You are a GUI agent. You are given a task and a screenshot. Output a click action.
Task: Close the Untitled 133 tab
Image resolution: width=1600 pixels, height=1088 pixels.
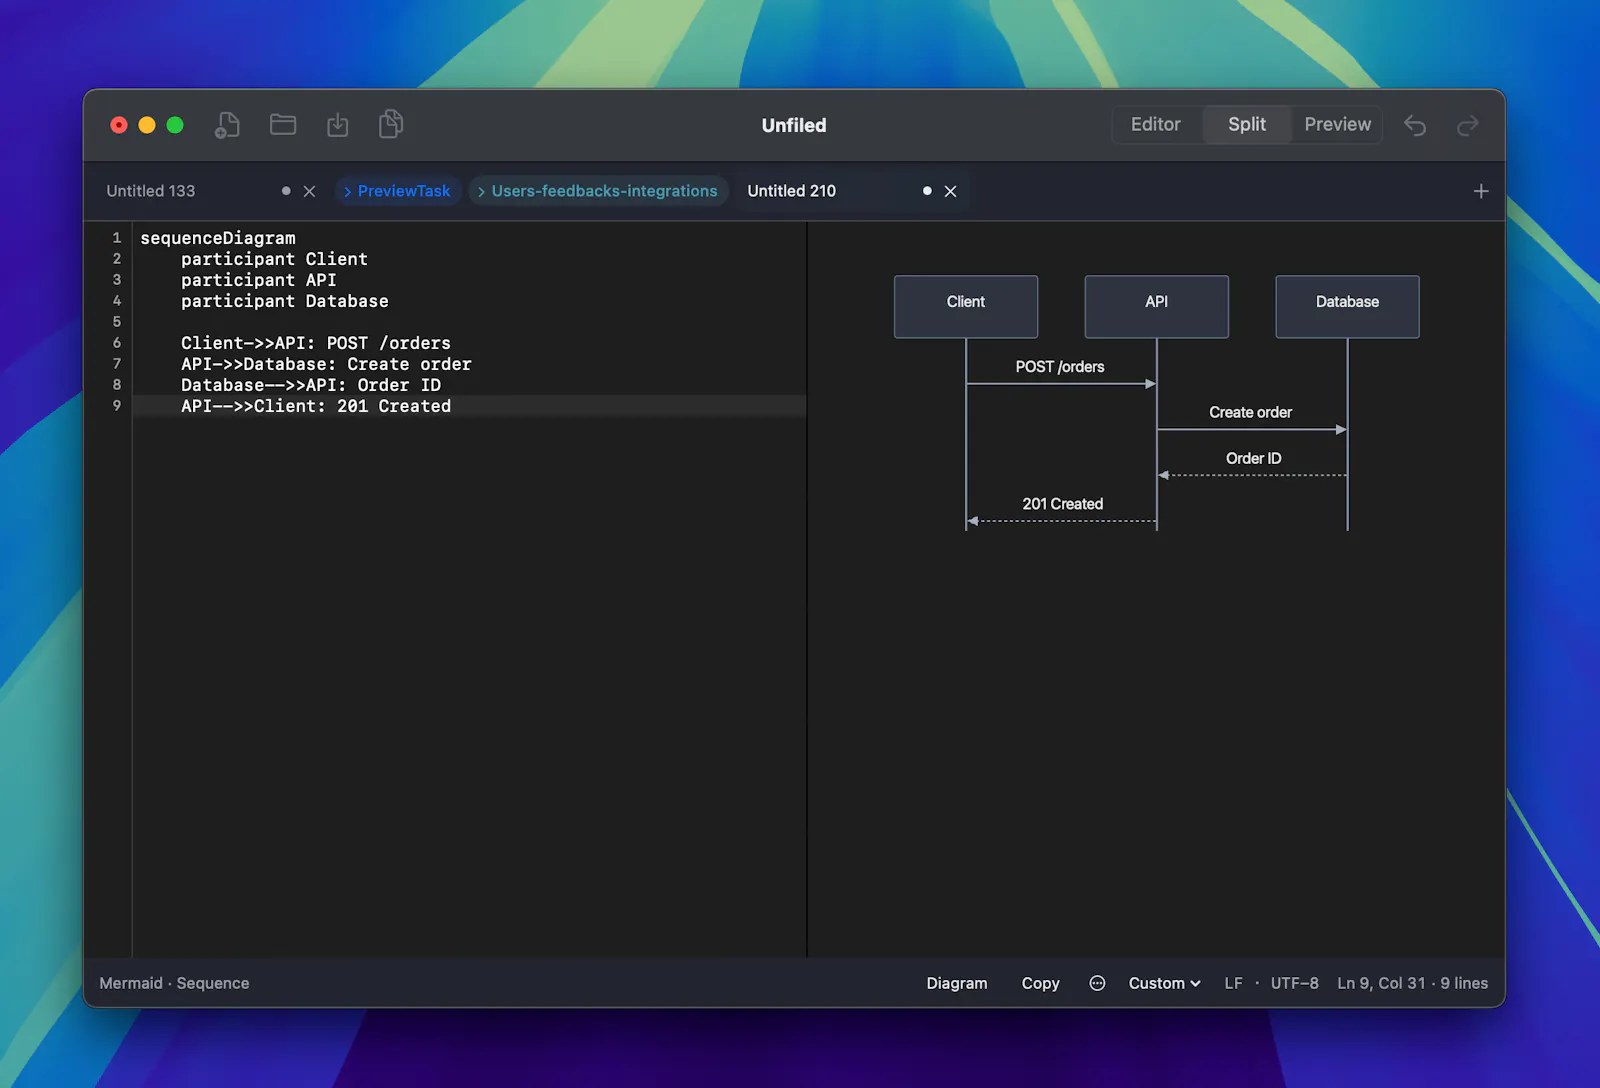(x=309, y=191)
